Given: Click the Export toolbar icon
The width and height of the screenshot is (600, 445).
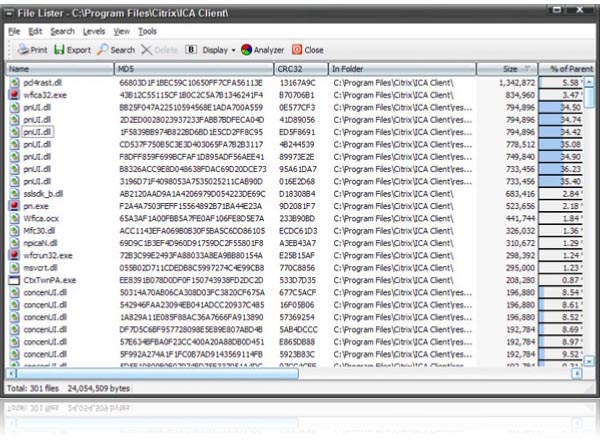Looking at the screenshot, I should coord(59,49).
